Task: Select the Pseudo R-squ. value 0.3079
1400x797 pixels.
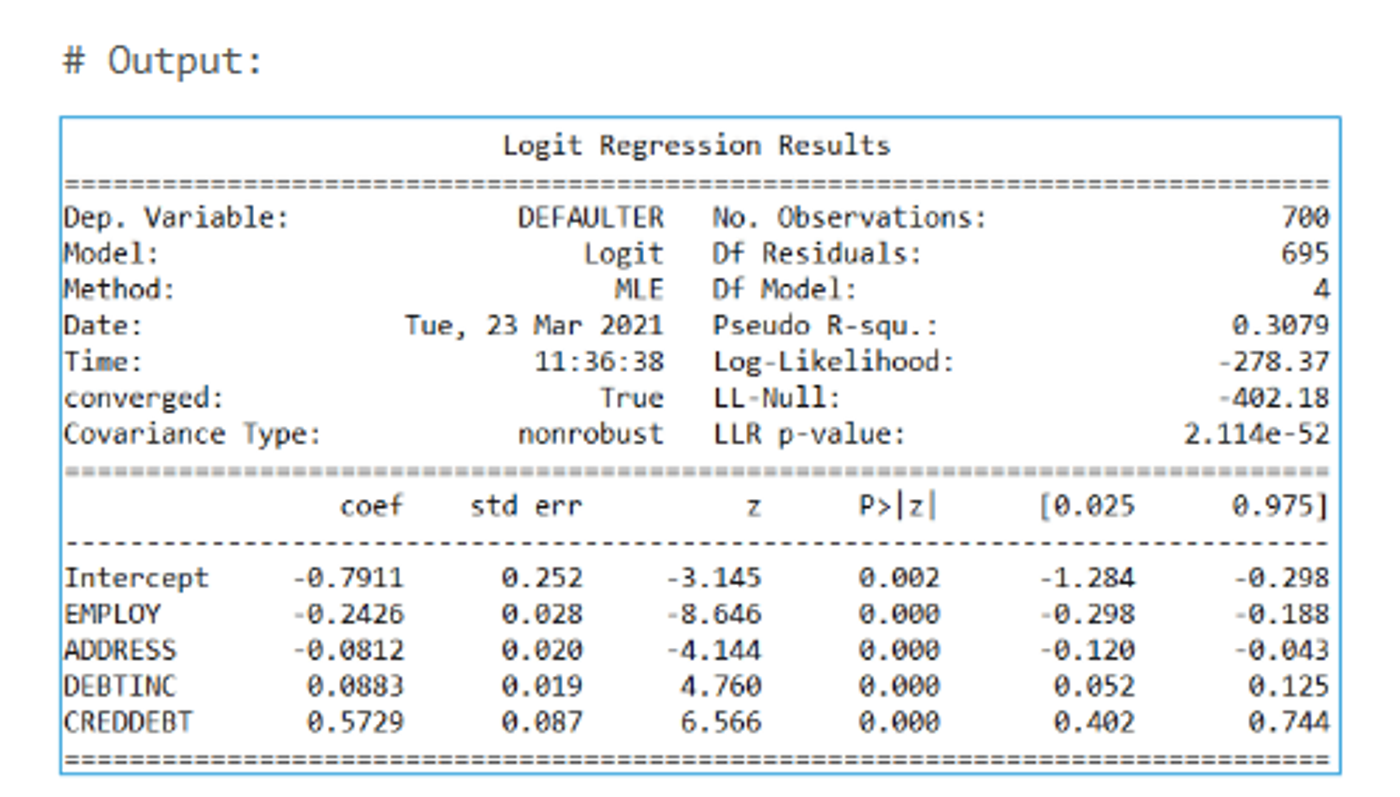Action: coord(1281,325)
